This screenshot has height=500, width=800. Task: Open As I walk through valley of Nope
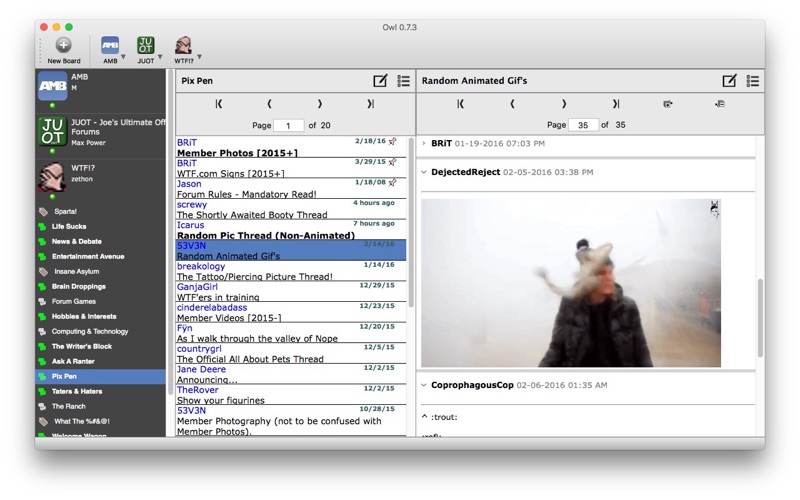291,333
